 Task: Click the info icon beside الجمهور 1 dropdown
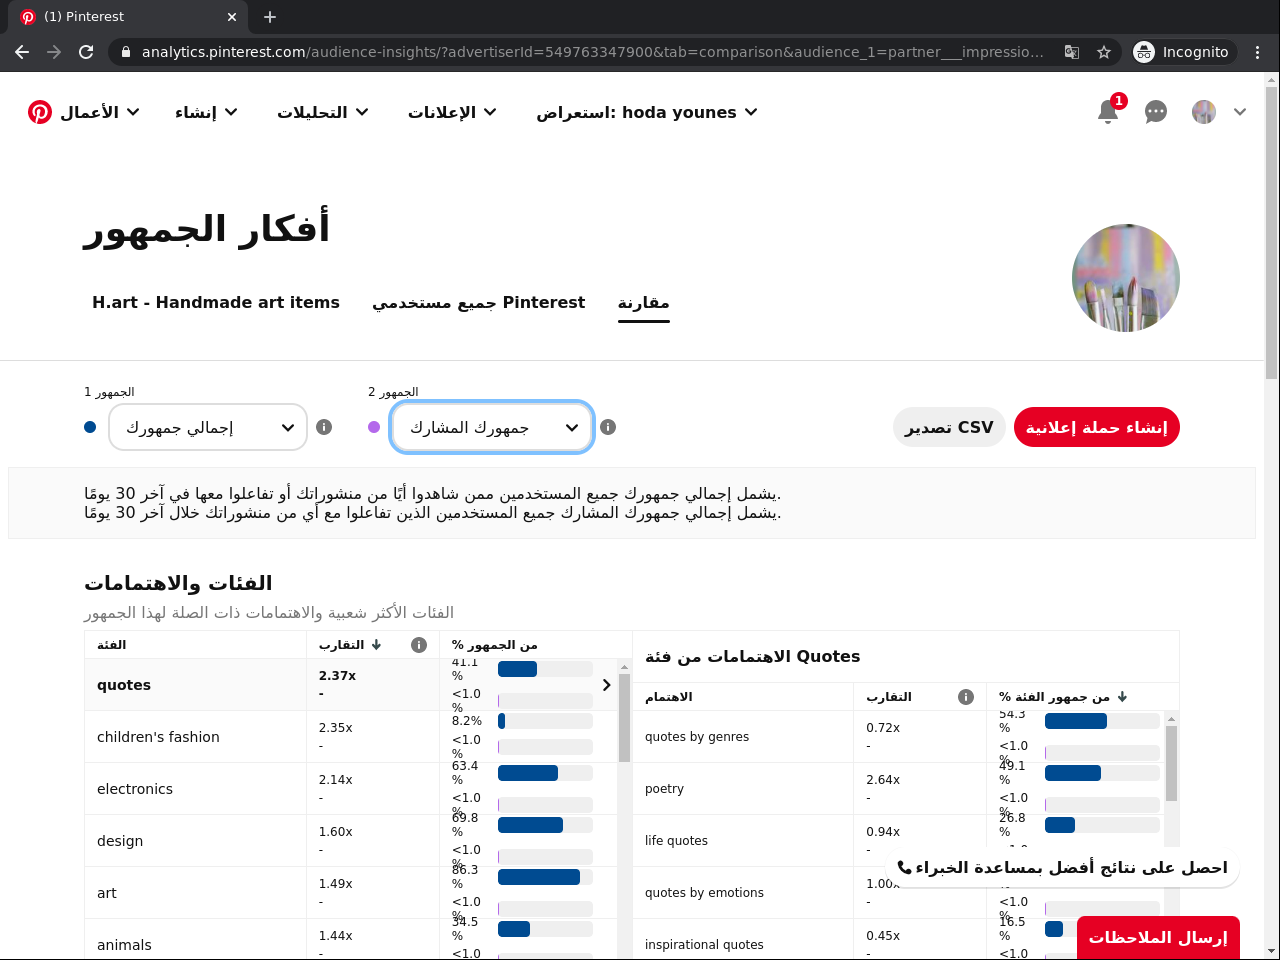pos(324,427)
